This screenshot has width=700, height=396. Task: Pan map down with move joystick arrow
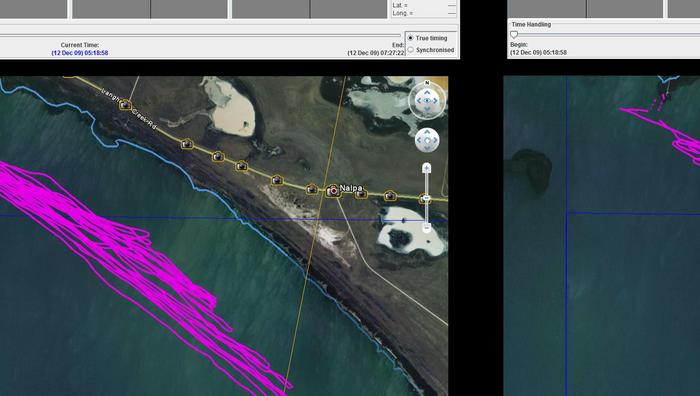click(427, 149)
